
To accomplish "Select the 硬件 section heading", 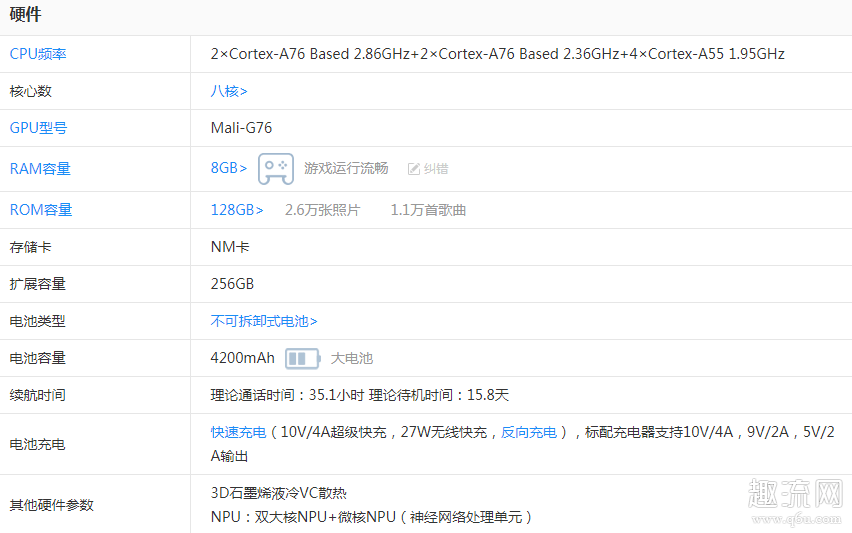I will click(x=25, y=15).
